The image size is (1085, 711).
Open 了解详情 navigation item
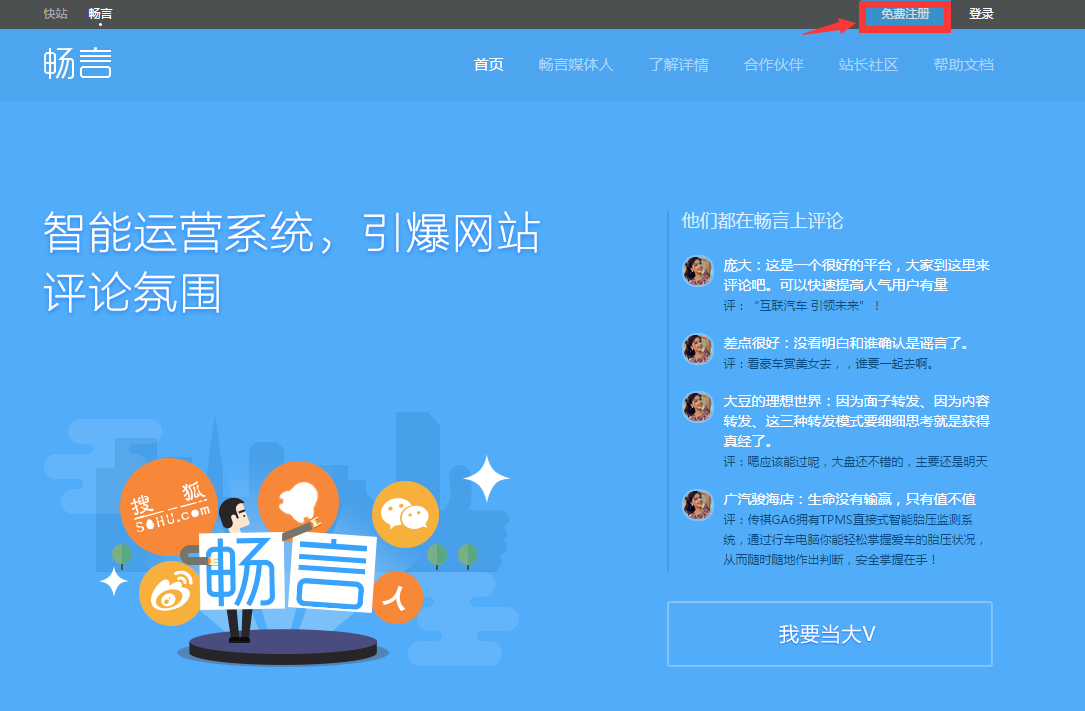pyautogui.click(x=678, y=65)
